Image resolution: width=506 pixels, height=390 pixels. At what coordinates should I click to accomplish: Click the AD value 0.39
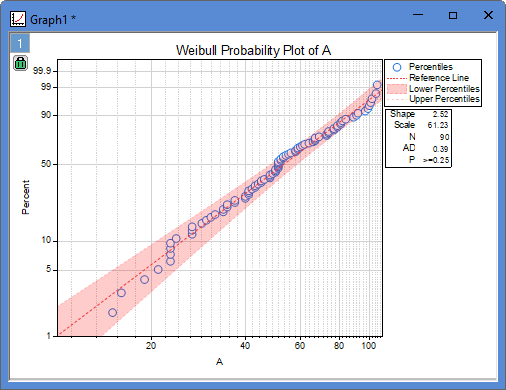pos(440,149)
